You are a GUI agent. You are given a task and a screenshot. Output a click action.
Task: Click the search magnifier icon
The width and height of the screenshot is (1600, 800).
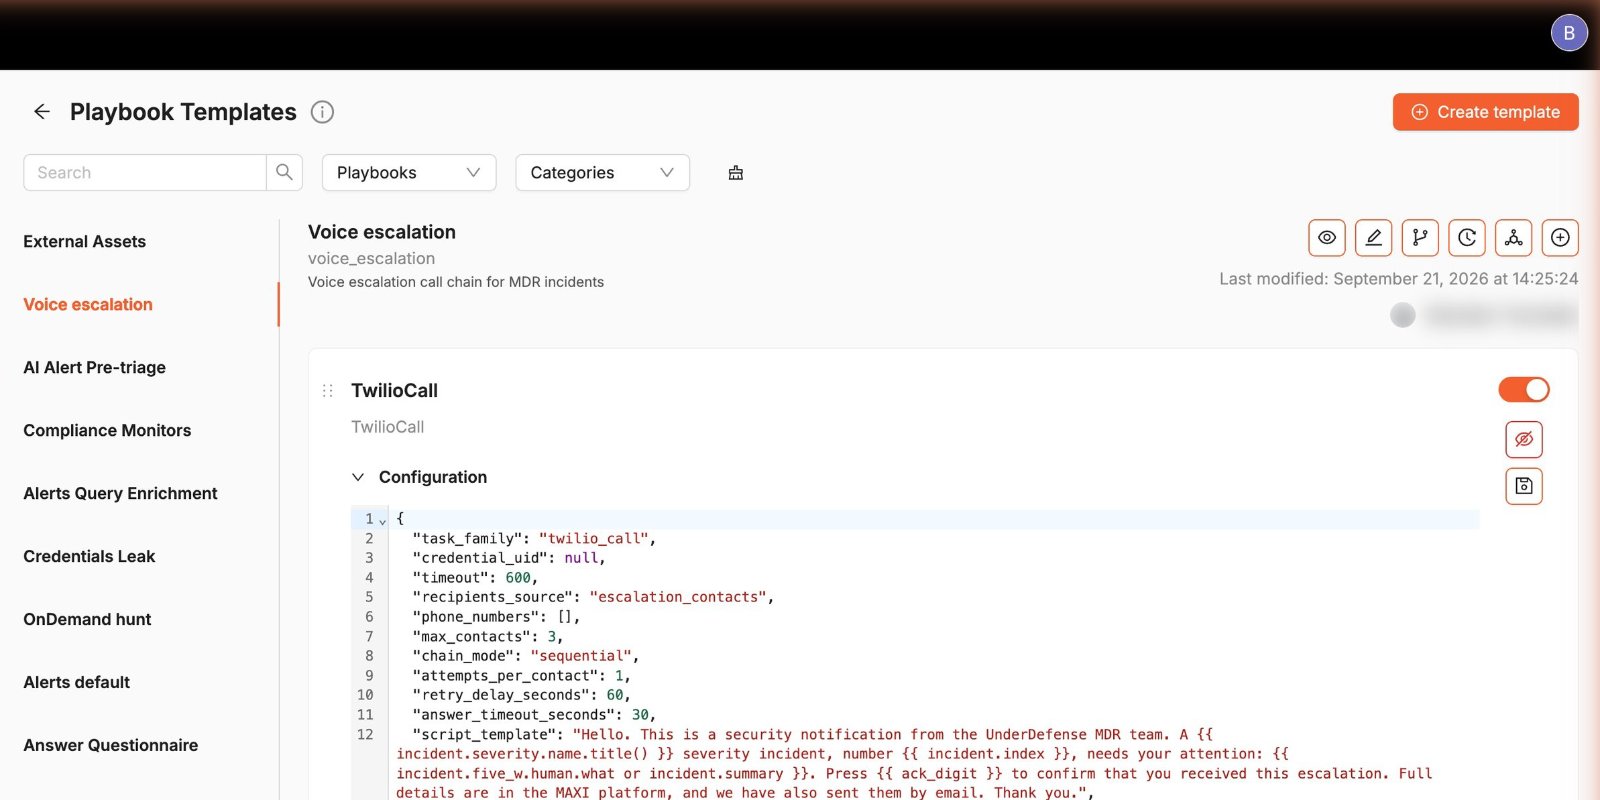pyautogui.click(x=284, y=172)
